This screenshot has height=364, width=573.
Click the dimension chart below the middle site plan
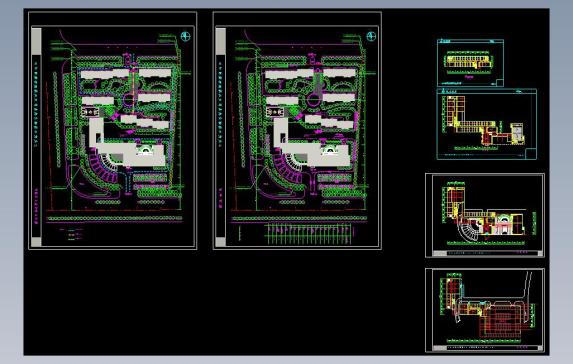pyautogui.click(x=309, y=234)
